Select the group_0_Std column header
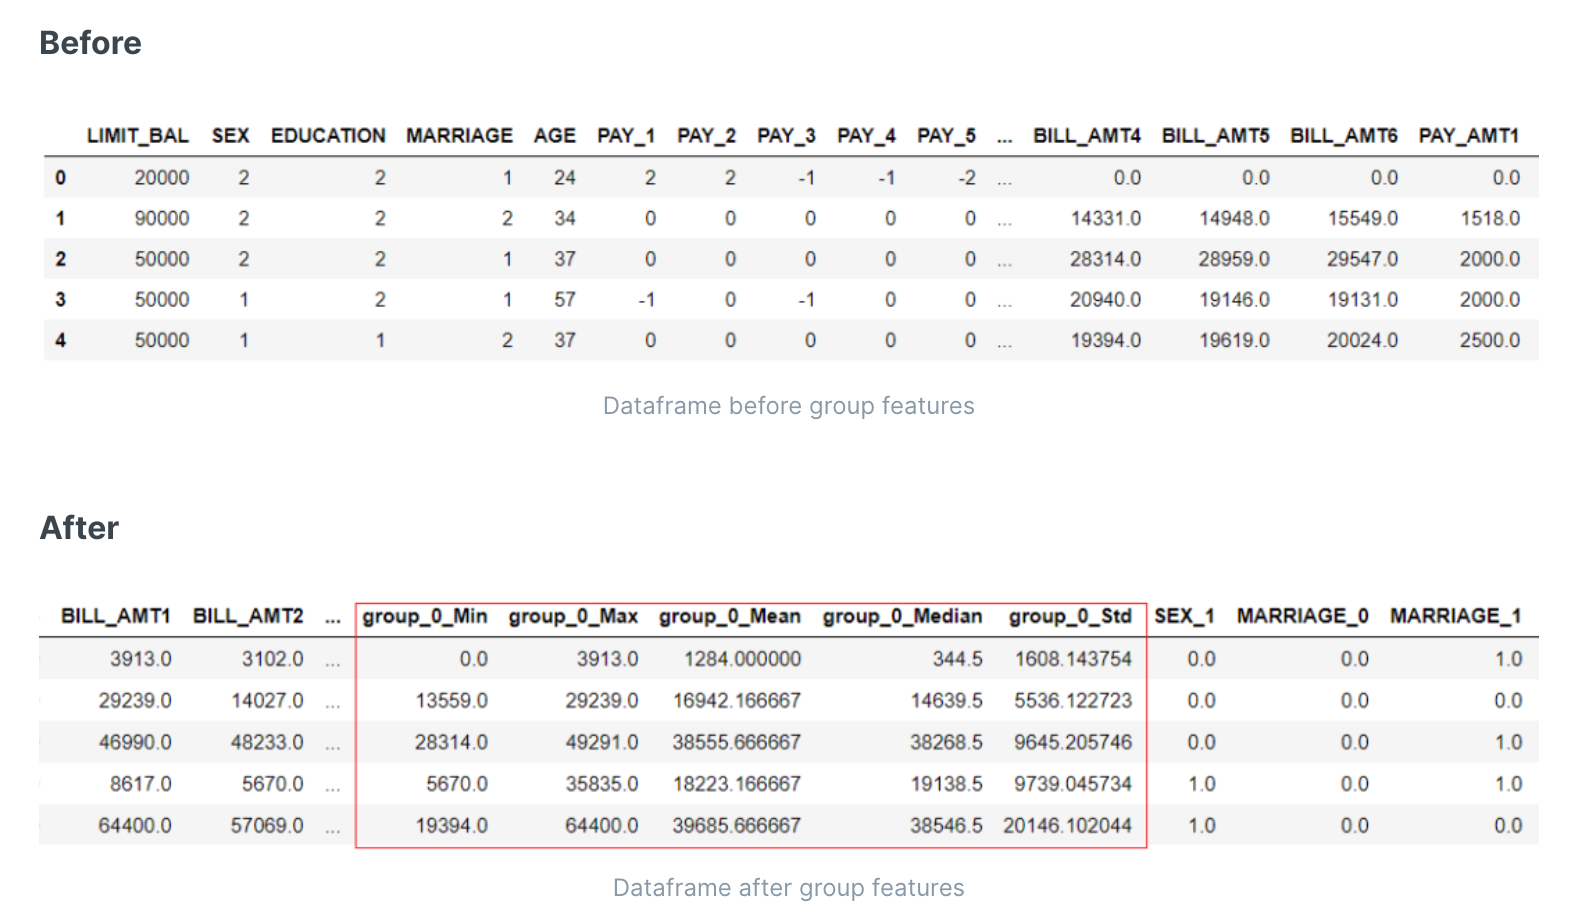The image size is (1590, 924). pyautogui.click(x=1070, y=616)
